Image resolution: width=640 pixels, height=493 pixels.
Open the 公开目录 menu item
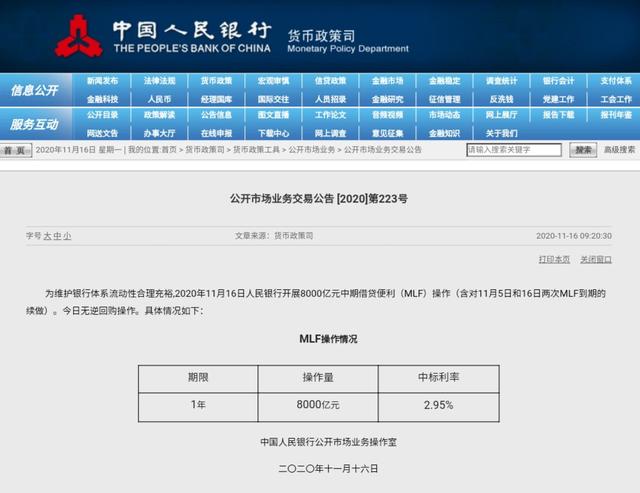coord(102,115)
